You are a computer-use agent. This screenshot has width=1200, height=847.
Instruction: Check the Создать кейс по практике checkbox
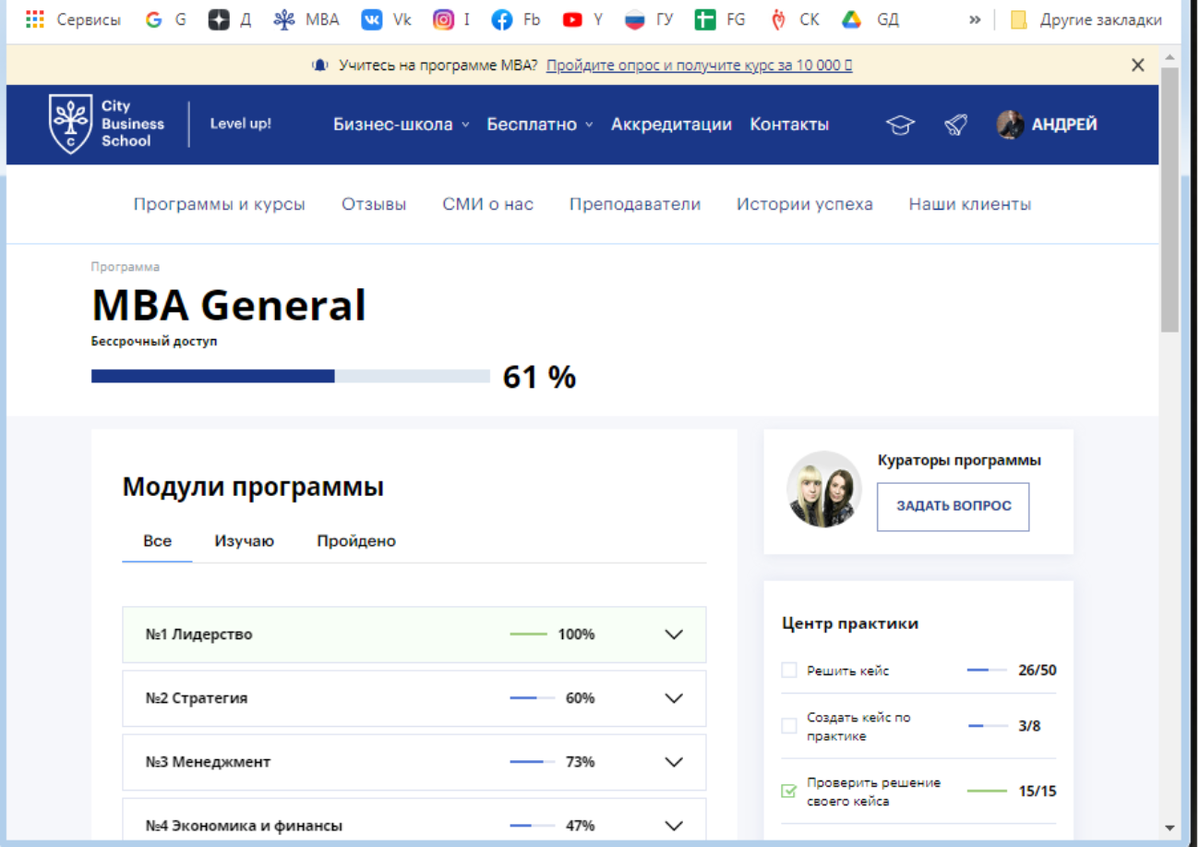789,726
